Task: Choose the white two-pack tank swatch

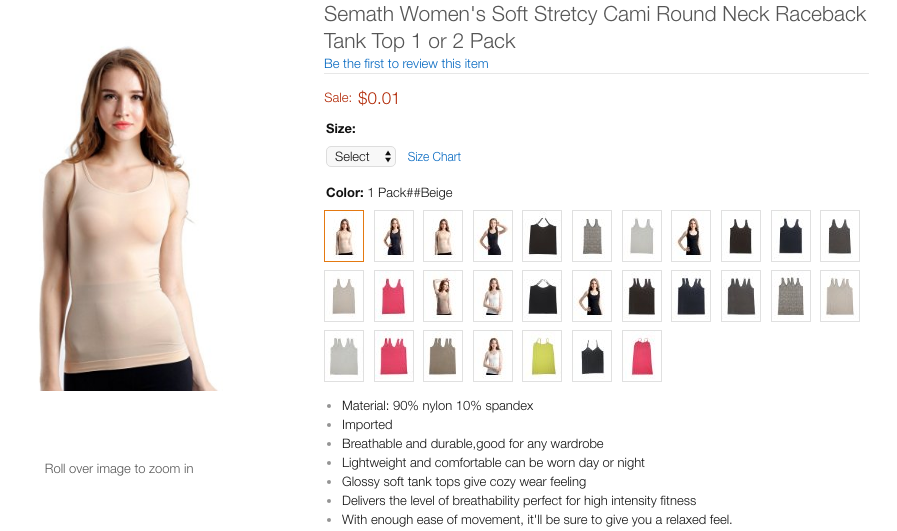Action: point(344,355)
